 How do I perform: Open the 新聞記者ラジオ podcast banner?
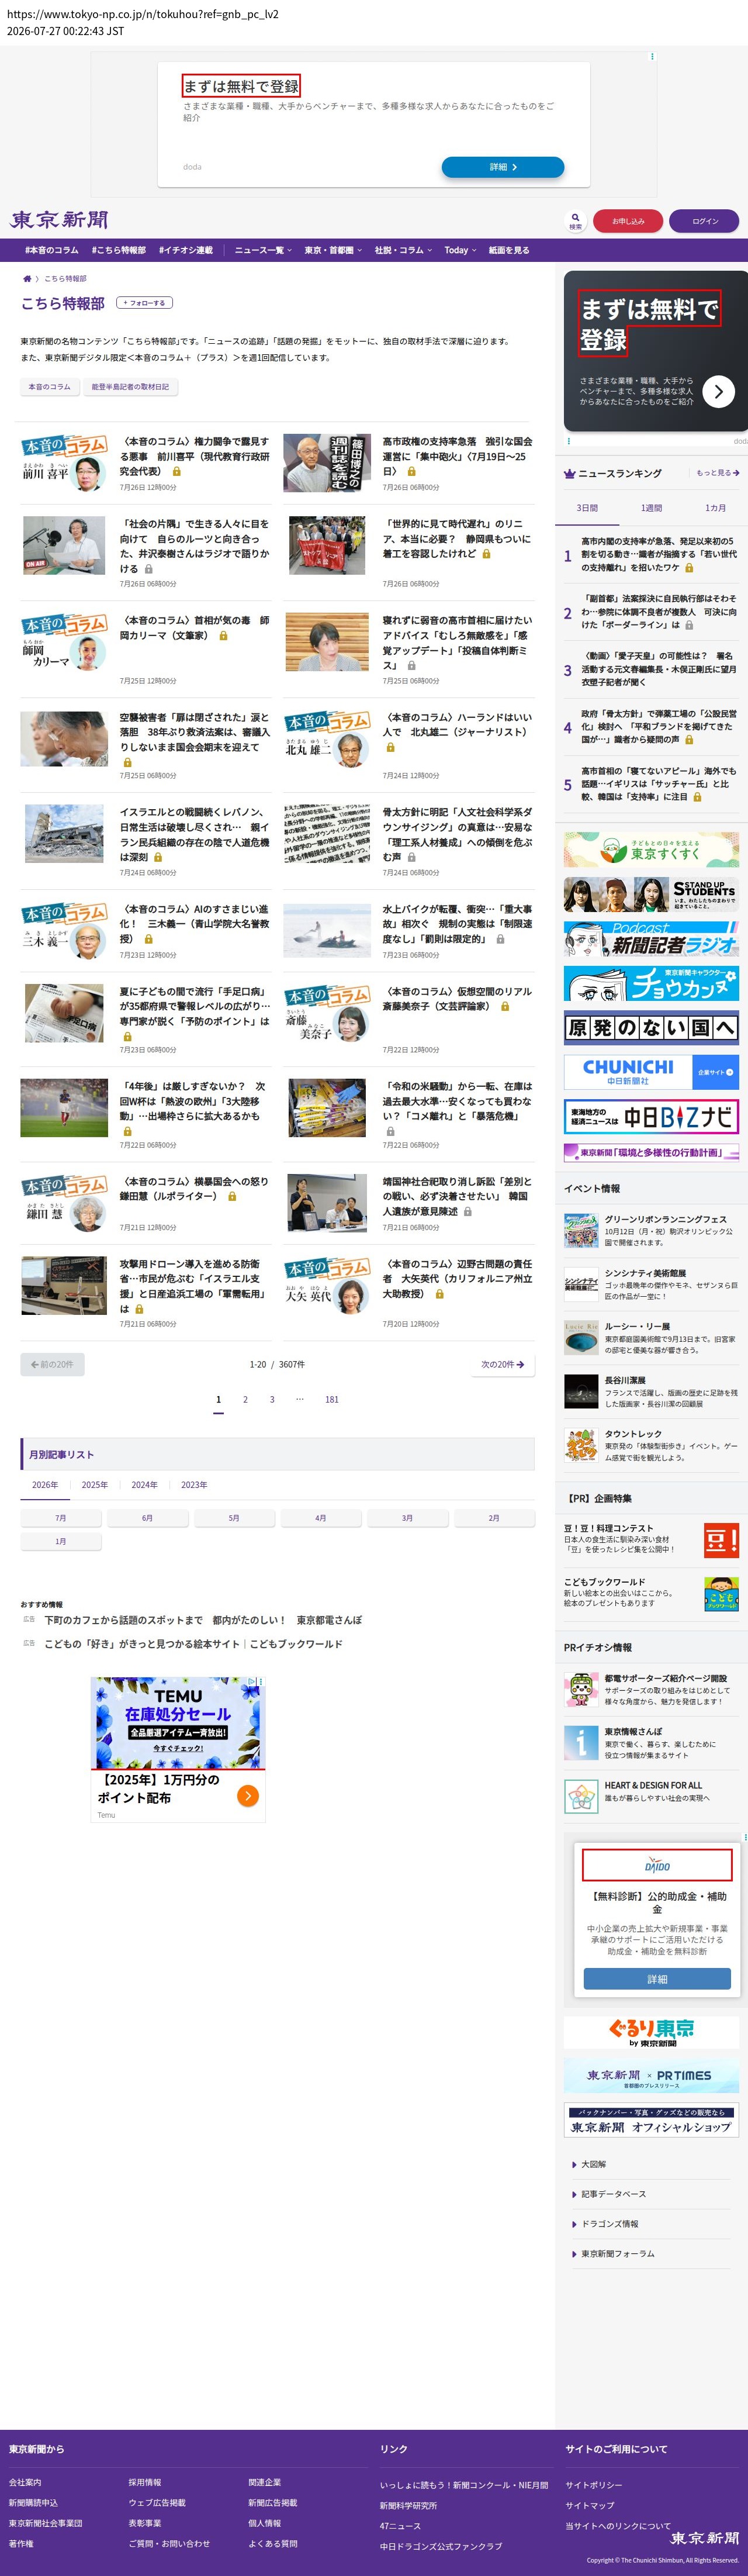click(651, 939)
